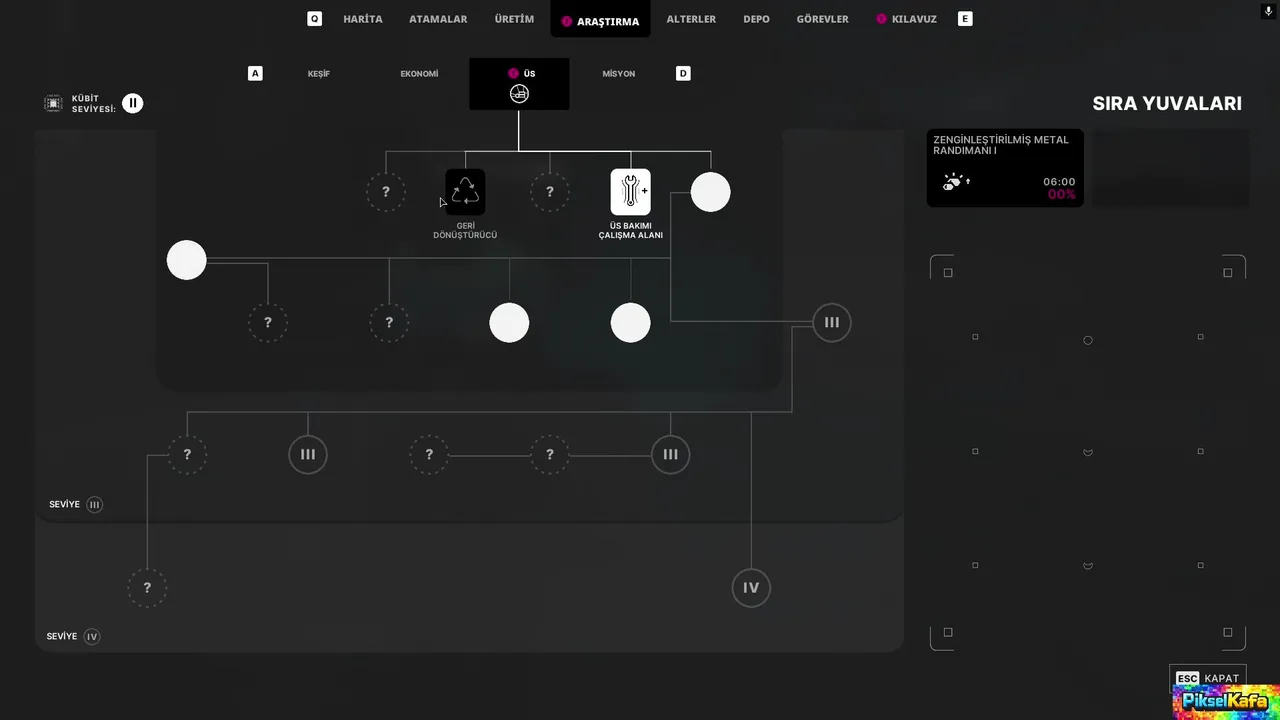Select the KEŞİF research category
The image size is (1280, 720).
point(319,74)
